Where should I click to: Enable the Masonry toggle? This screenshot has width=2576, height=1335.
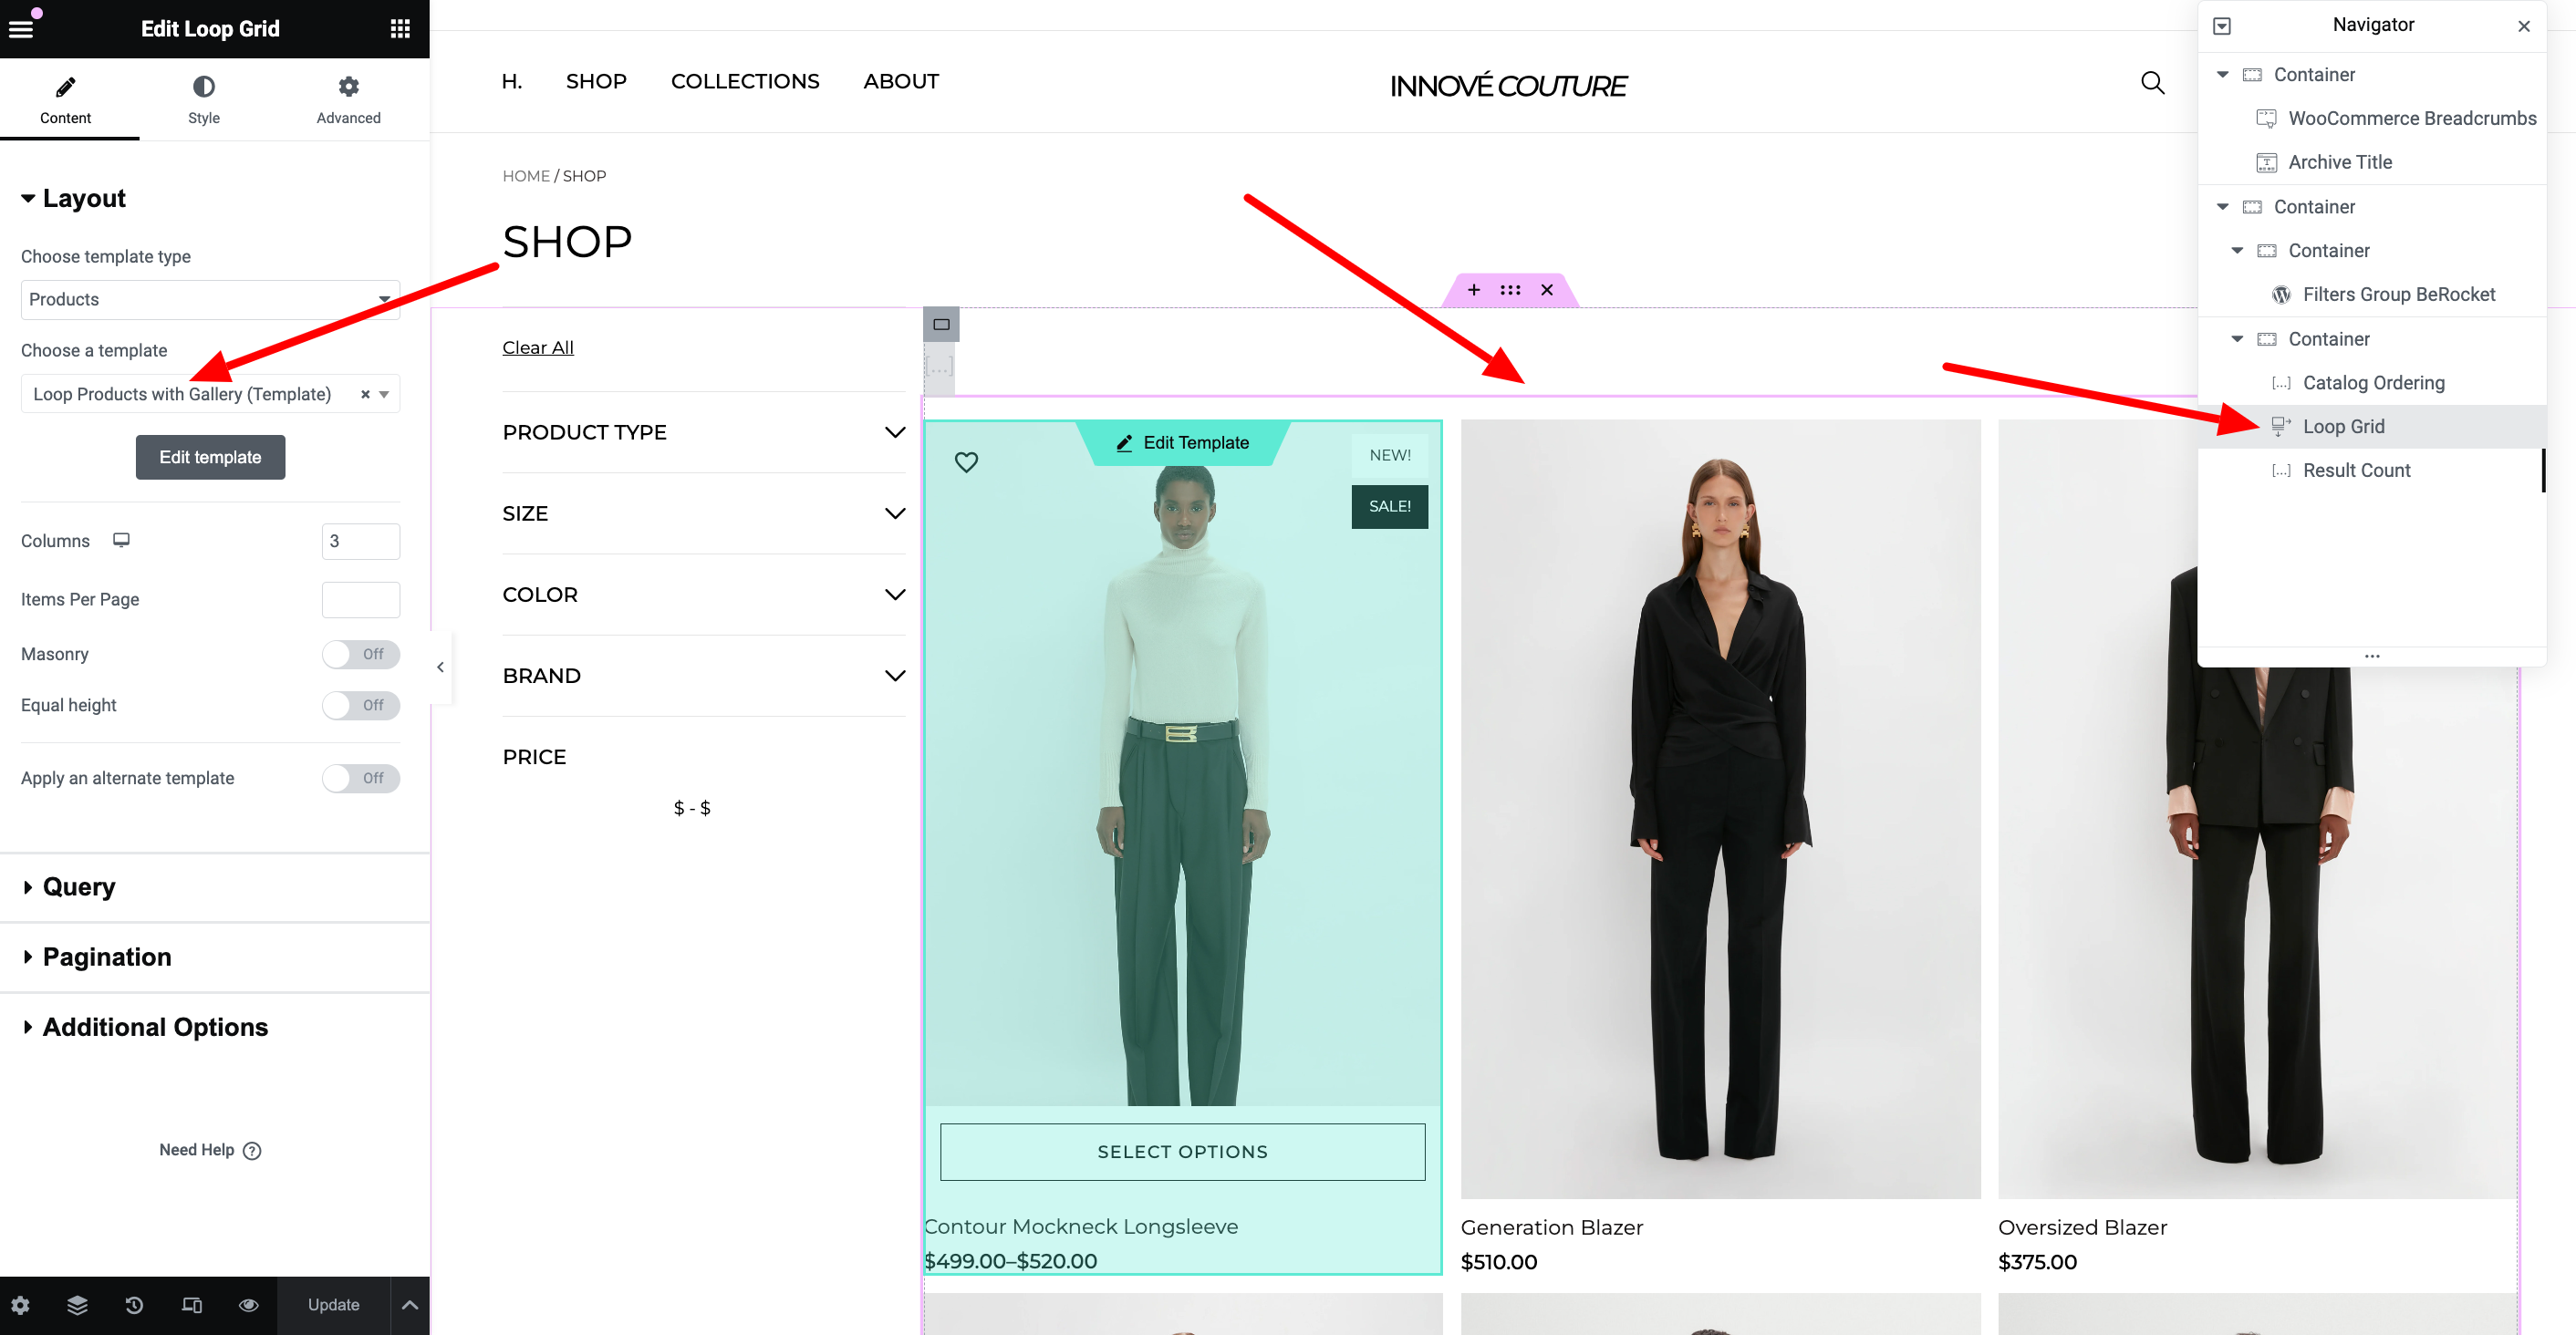click(x=360, y=654)
